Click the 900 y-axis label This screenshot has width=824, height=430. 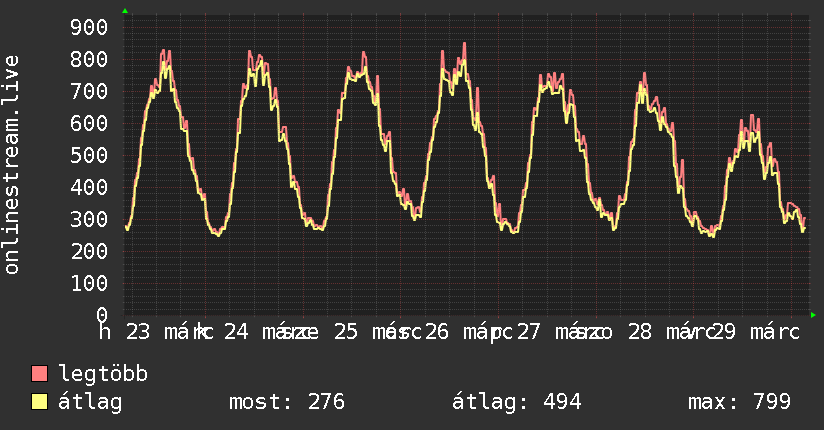(x=89, y=27)
